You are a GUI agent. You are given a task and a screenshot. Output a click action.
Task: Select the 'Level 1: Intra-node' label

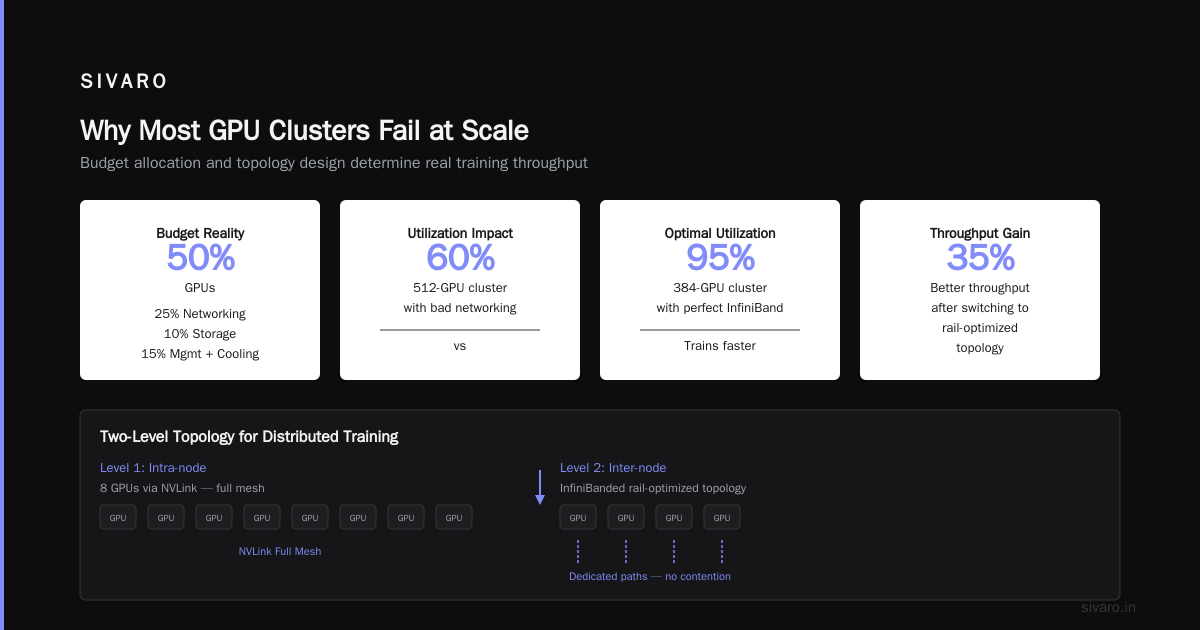pos(153,468)
